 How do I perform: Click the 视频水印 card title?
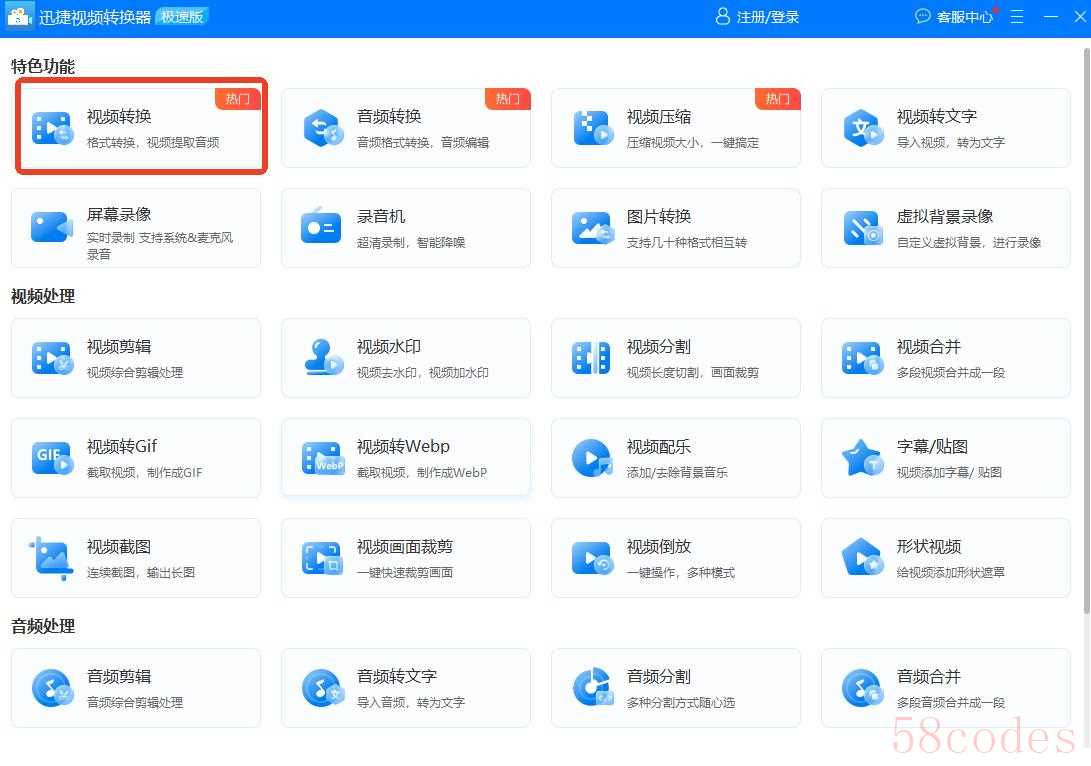(x=389, y=346)
